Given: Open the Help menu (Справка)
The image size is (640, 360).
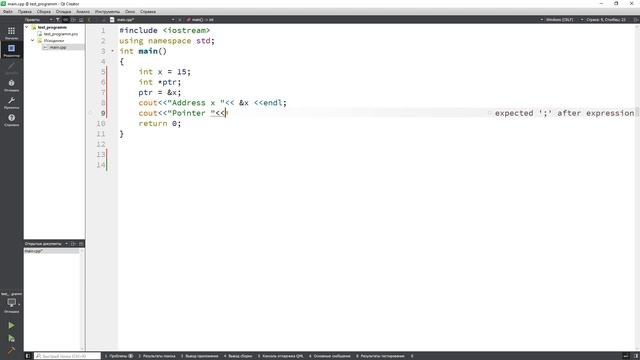Looking at the screenshot, I should (x=148, y=12).
